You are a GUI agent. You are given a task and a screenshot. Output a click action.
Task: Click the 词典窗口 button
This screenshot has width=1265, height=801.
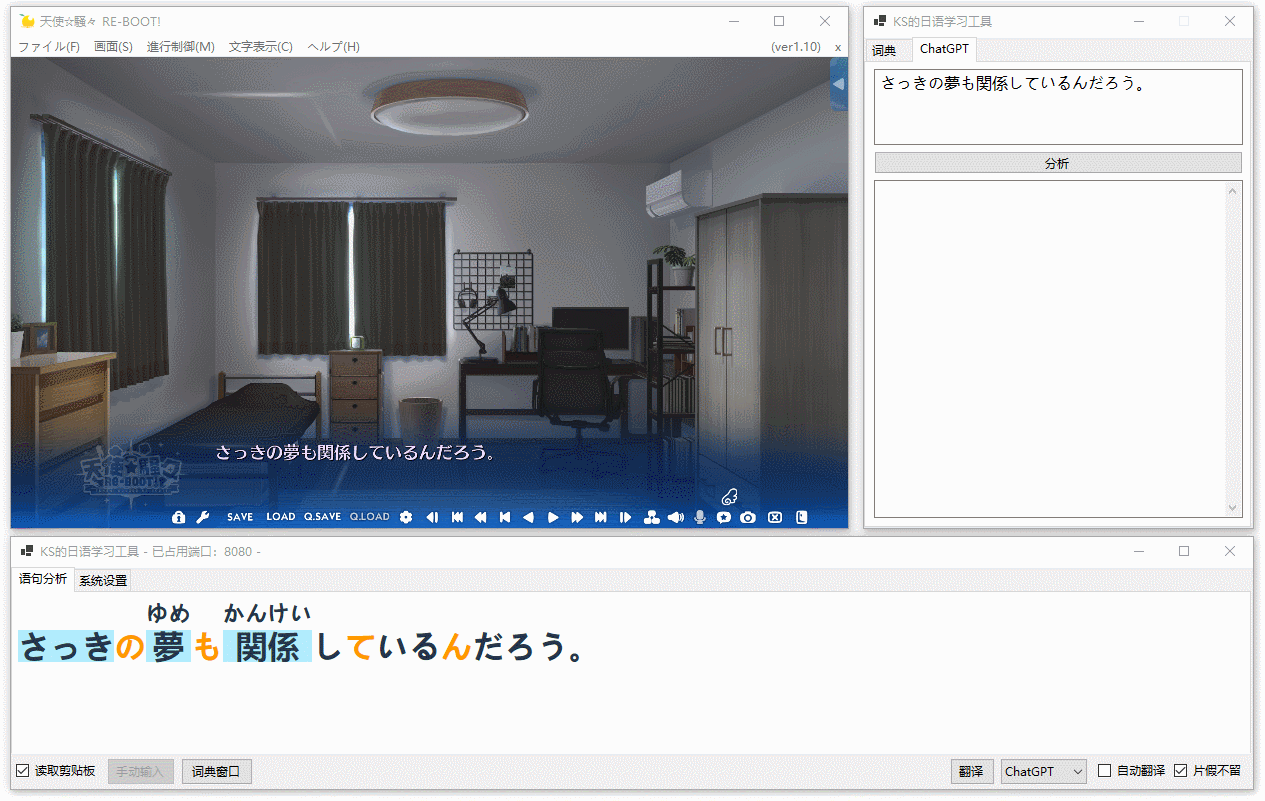[x=217, y=771]
